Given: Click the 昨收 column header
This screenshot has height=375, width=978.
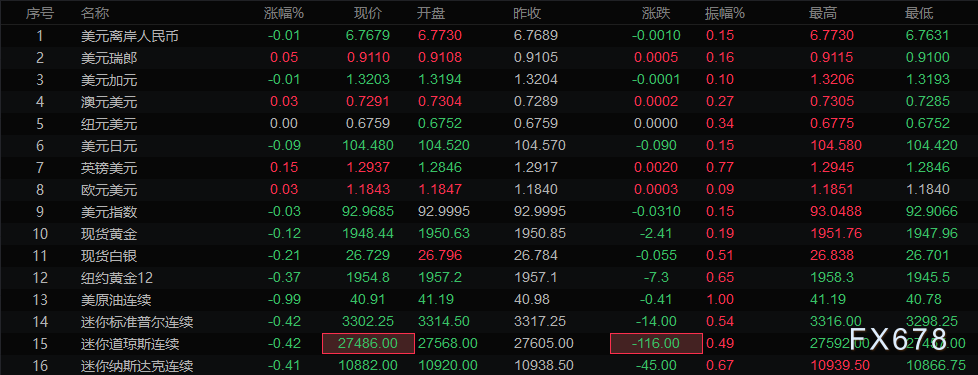Looking at the screenshot, I should 527,13.
